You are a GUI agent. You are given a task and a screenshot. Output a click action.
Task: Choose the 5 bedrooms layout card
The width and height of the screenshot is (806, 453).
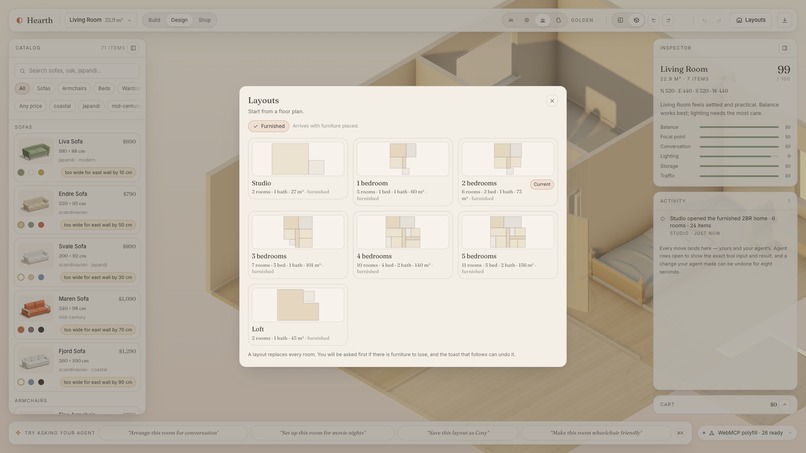(x=507, y=245)
